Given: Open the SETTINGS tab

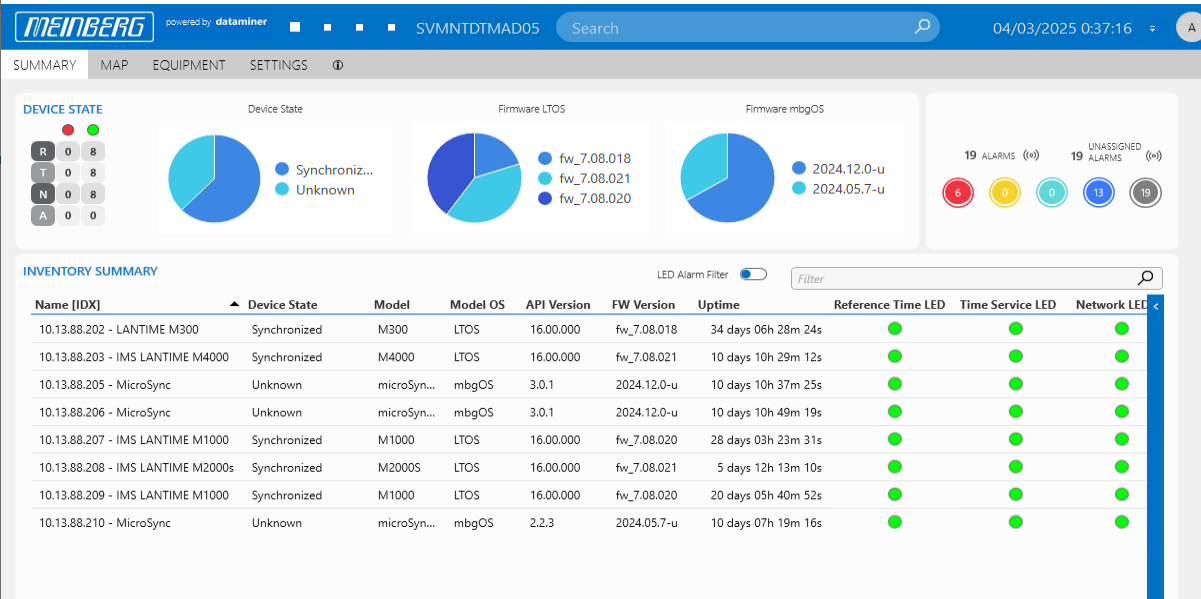Looking at the screenshot, I should click(278, 65).
